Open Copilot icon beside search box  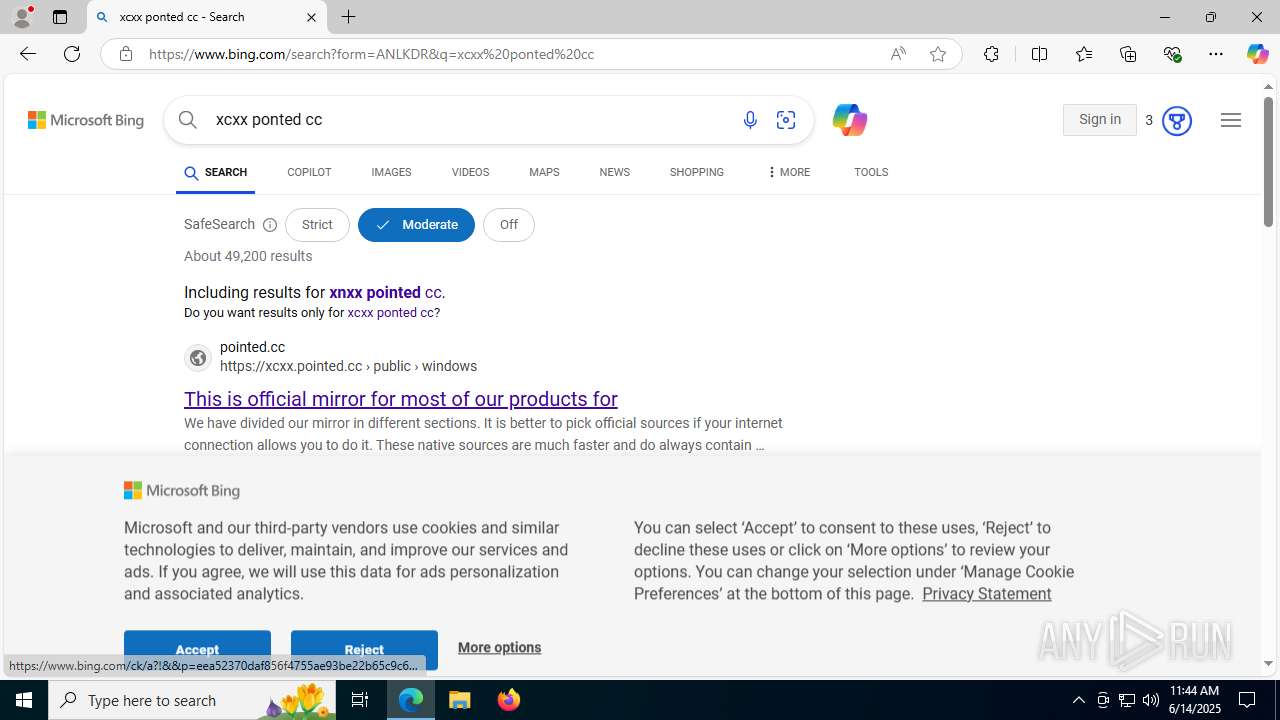849,120
